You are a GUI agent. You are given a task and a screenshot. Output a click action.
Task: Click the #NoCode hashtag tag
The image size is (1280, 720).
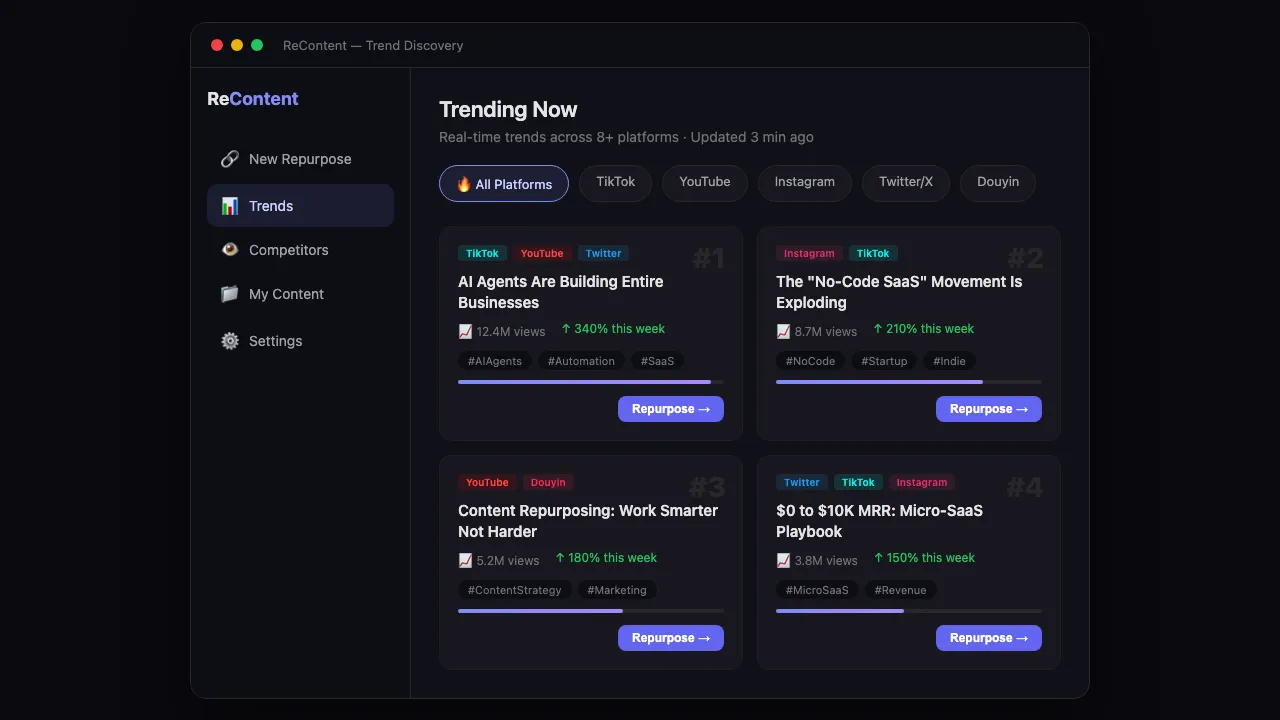809,361
